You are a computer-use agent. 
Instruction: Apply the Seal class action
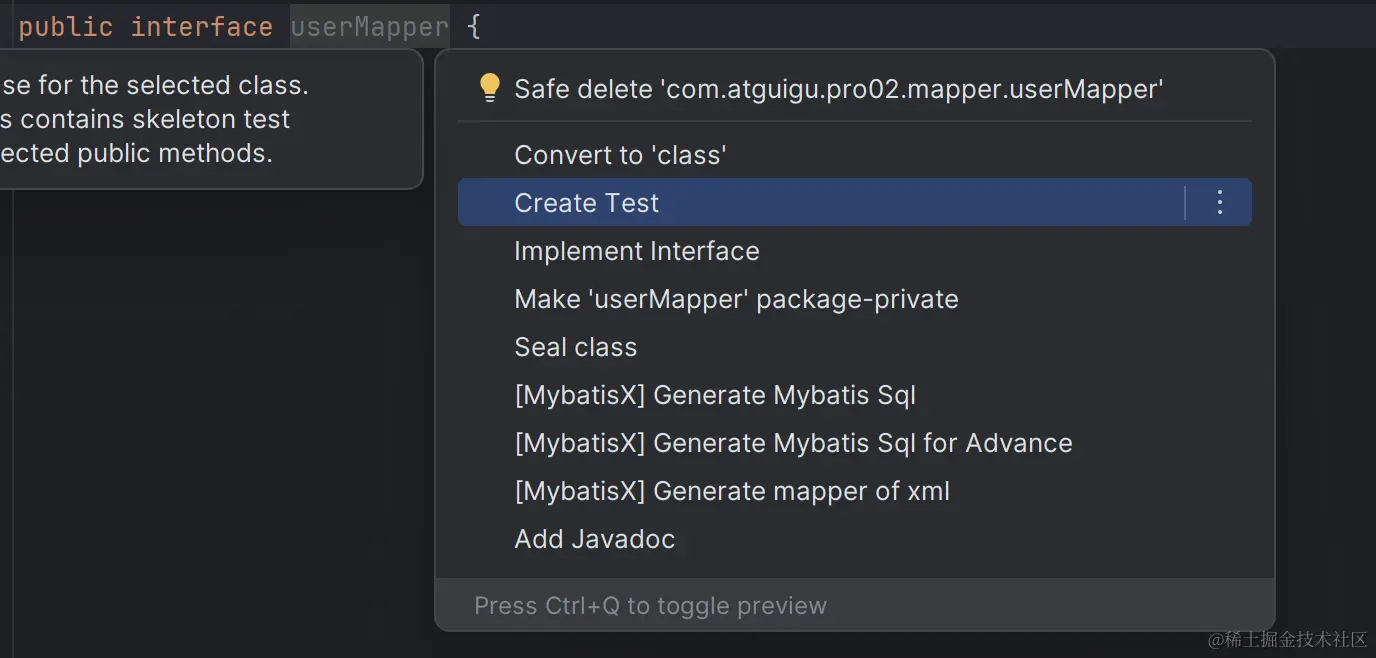click(576, 347)
